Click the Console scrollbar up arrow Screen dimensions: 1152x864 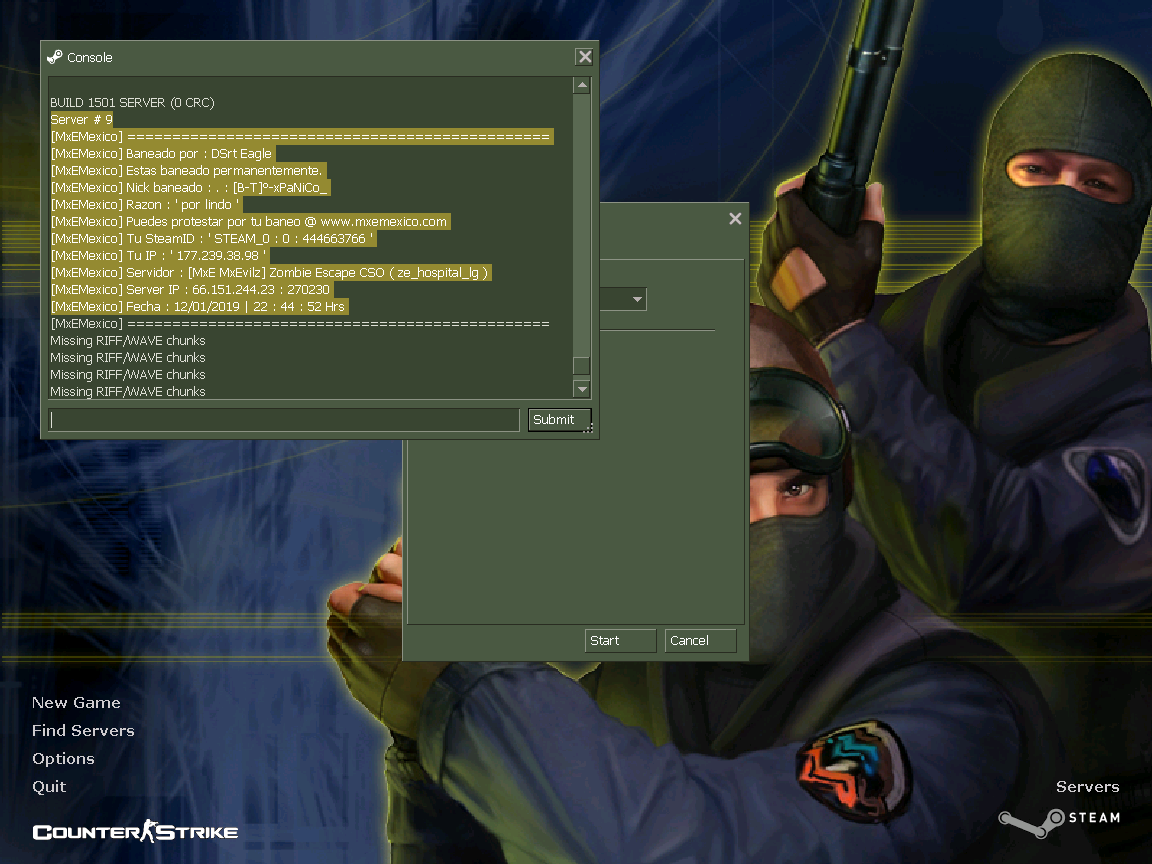[x=582, y=85]
